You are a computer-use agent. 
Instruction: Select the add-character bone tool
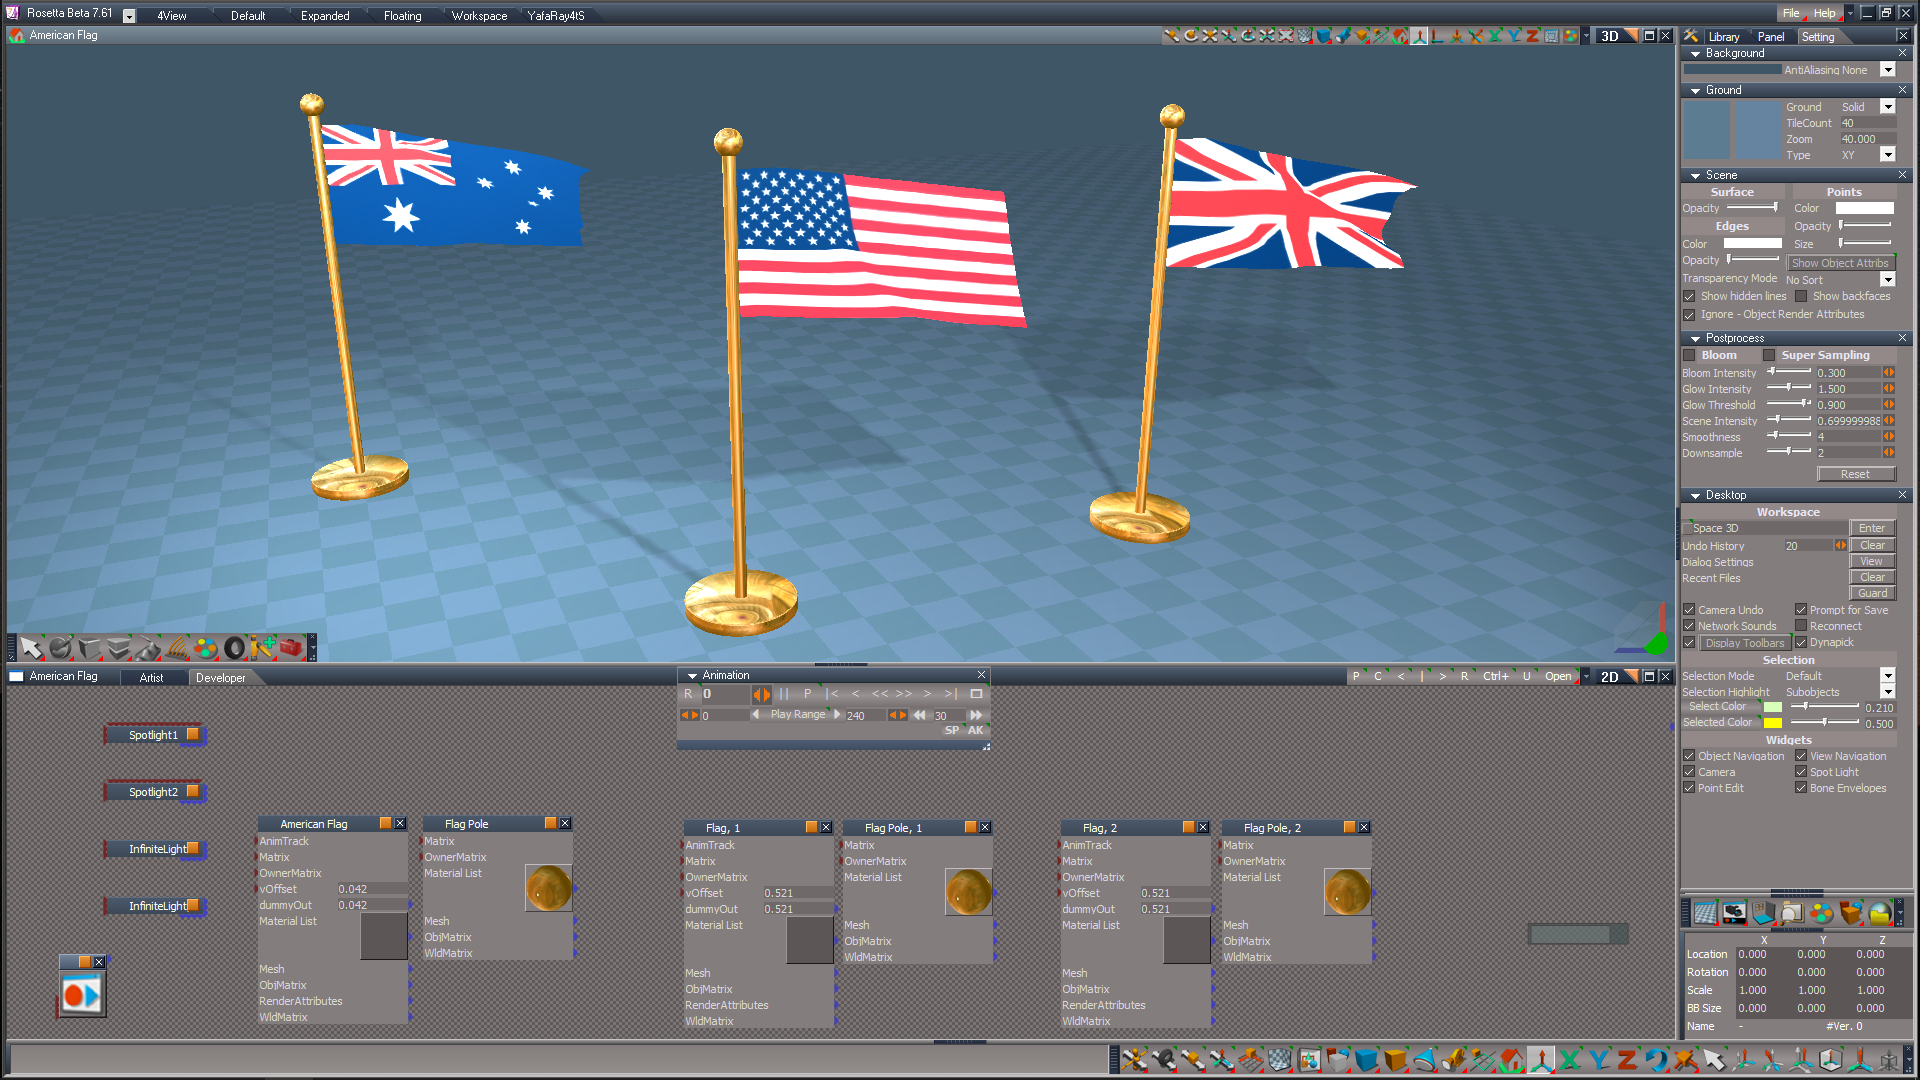point(262,648)
